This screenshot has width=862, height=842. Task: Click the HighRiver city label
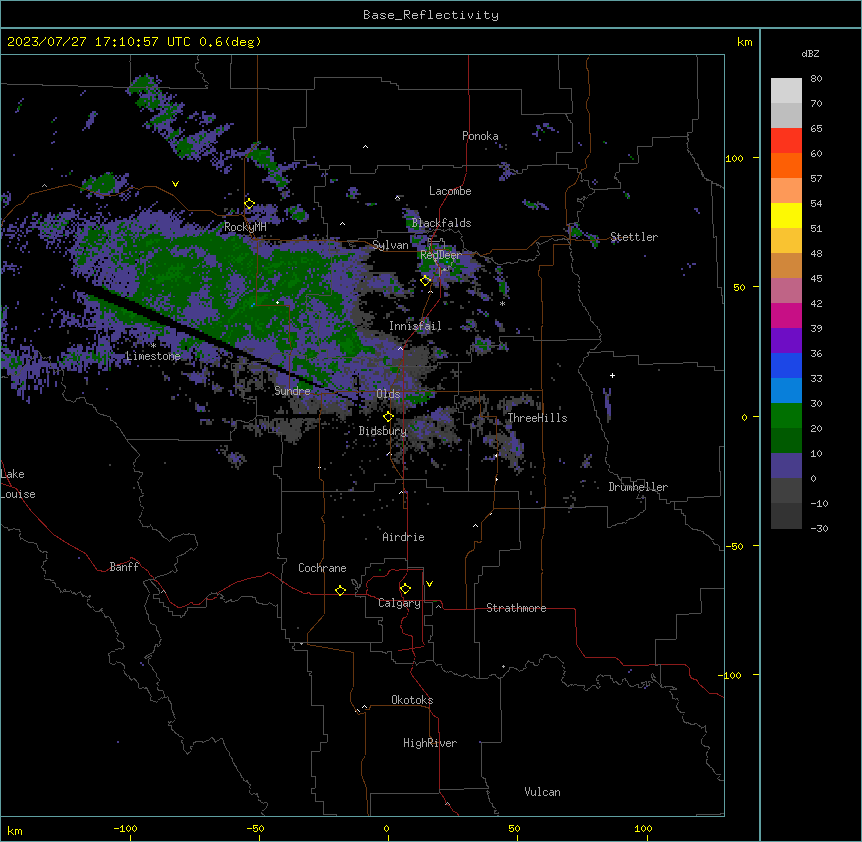[430, 743]
